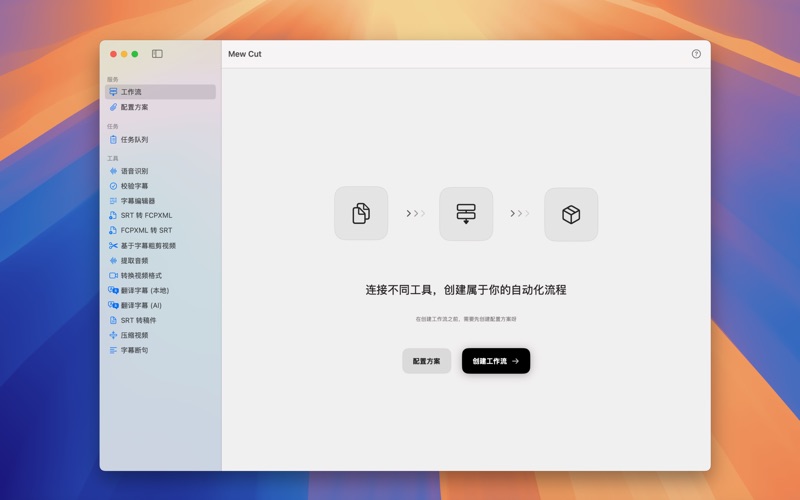Choose the FCPXML 转 SRT tool
Viewport: 800px width, 500px height.
160,230
